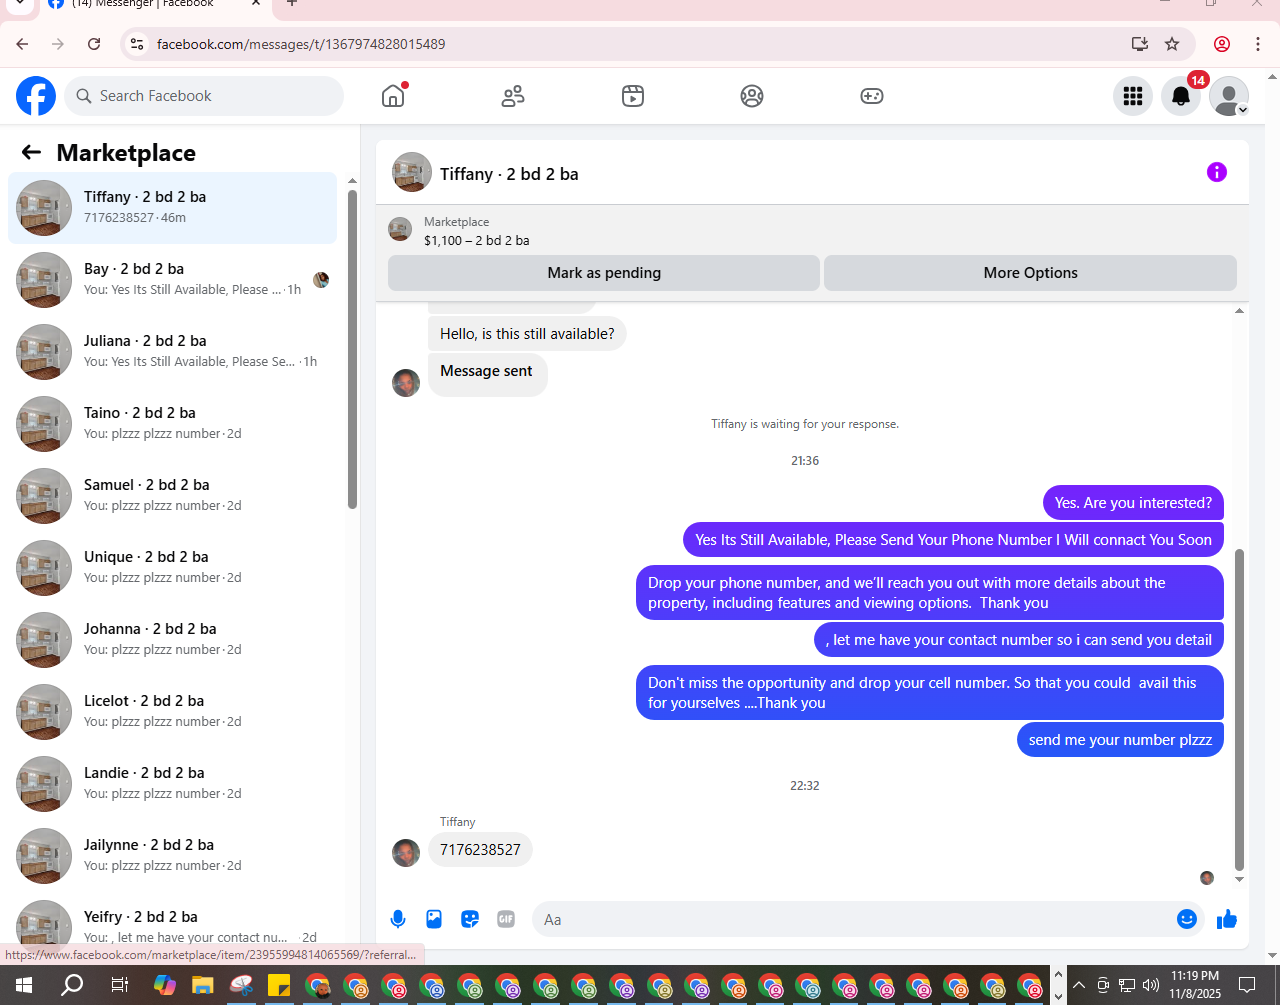
Task: Open the tab search dropdown arrow
Action: point(18,4)
